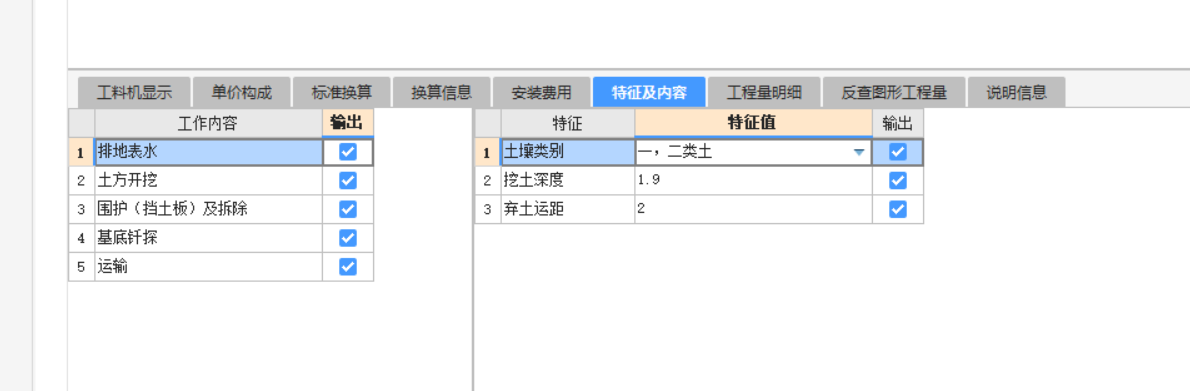Open the 单价构成 tab

click(241, 93)
